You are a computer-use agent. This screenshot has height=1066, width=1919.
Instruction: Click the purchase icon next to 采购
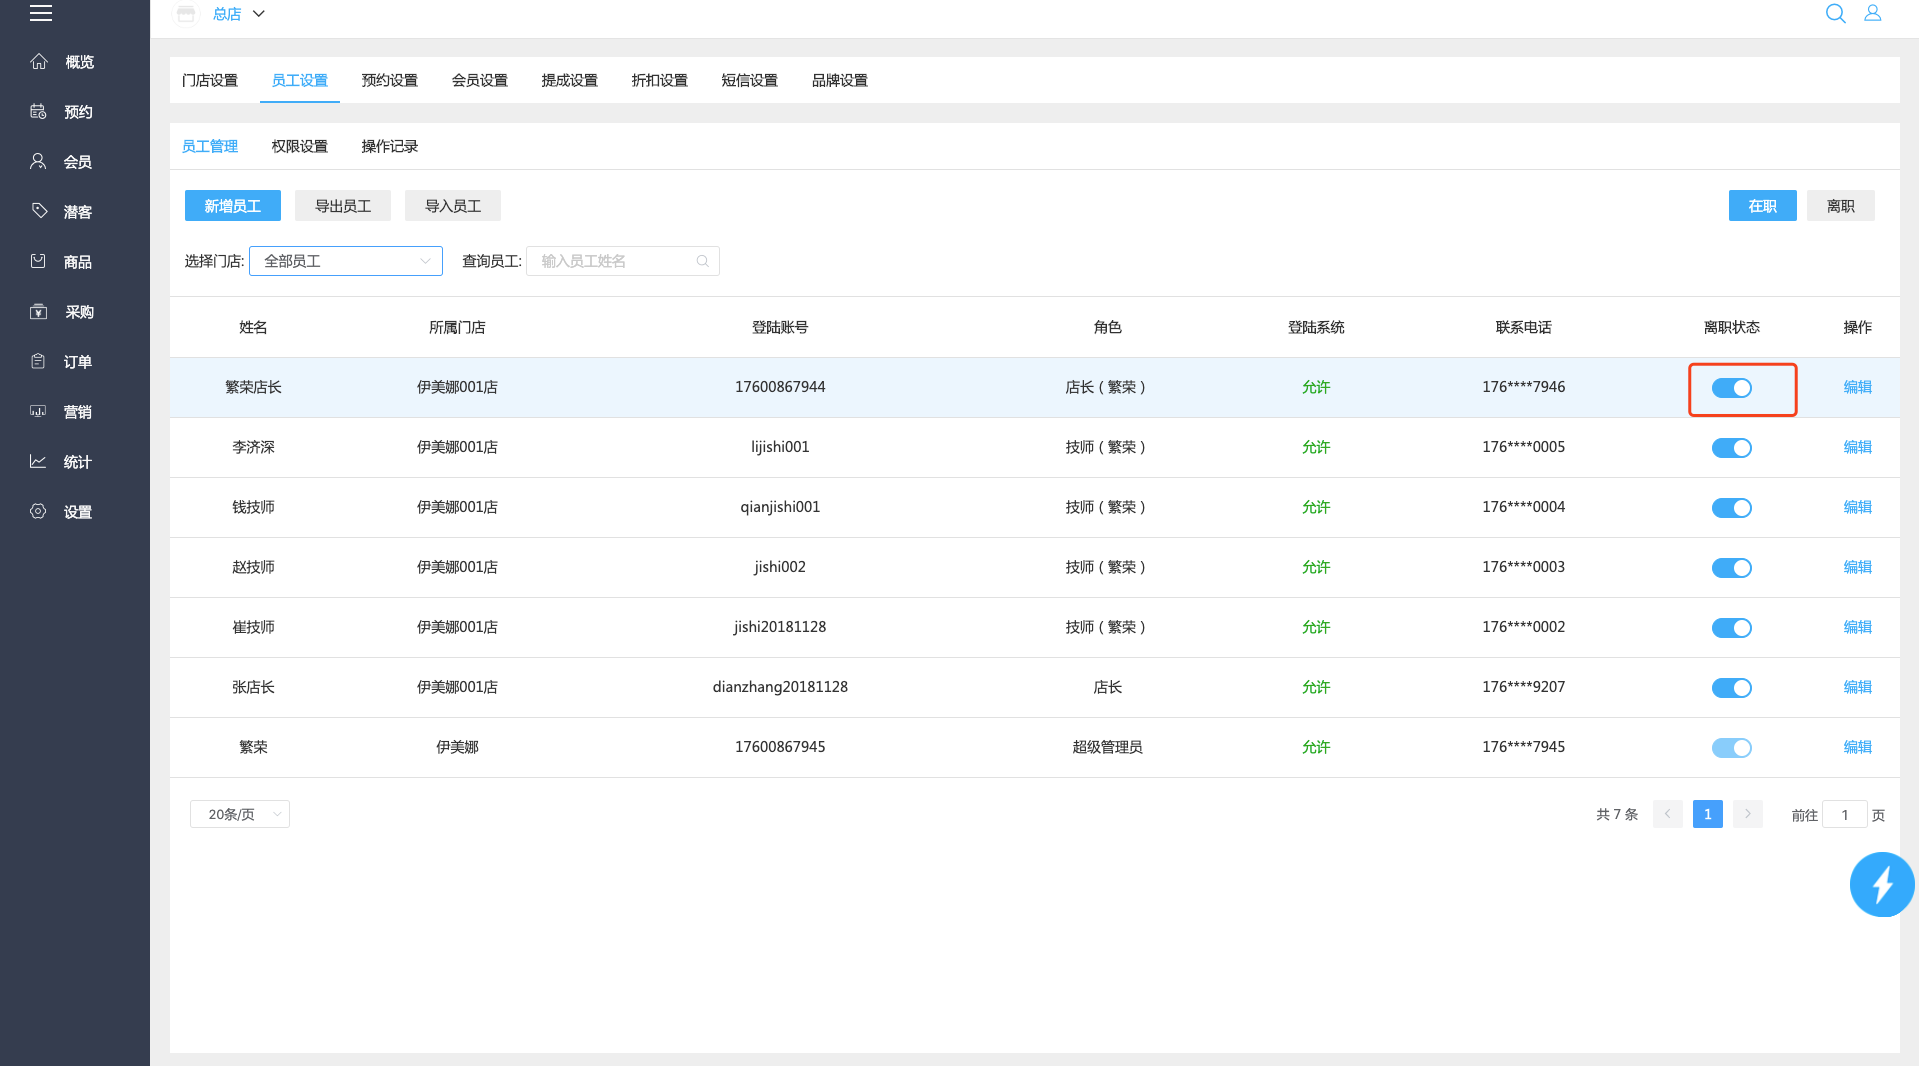[x=39, y=311]
